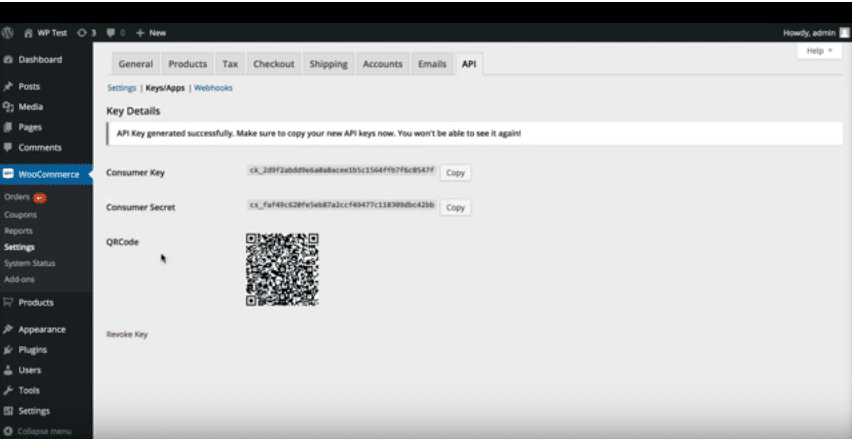Copy the Consumer Secret
The image size is (852, 439).
(455, 208)
